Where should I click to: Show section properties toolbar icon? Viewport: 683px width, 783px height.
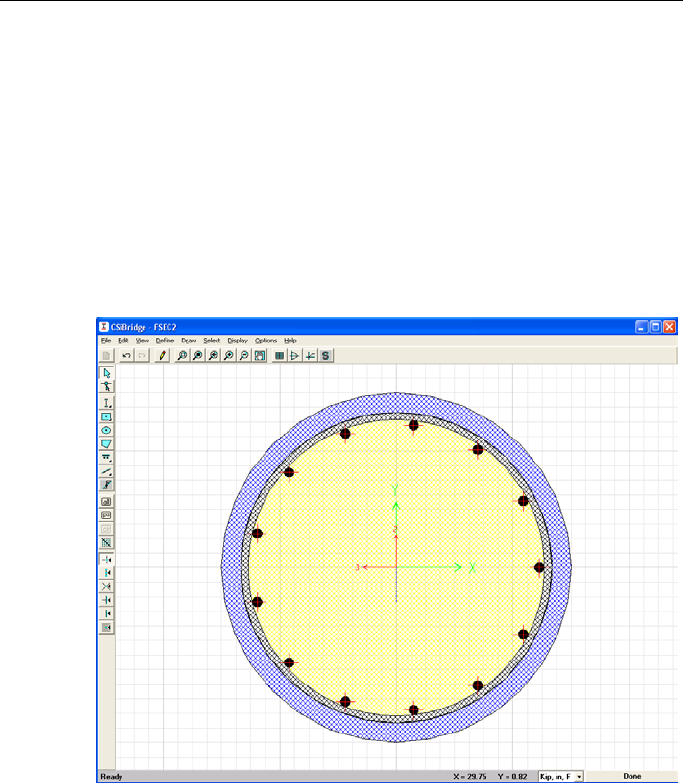pyautogui.click(x=280, y=356)
